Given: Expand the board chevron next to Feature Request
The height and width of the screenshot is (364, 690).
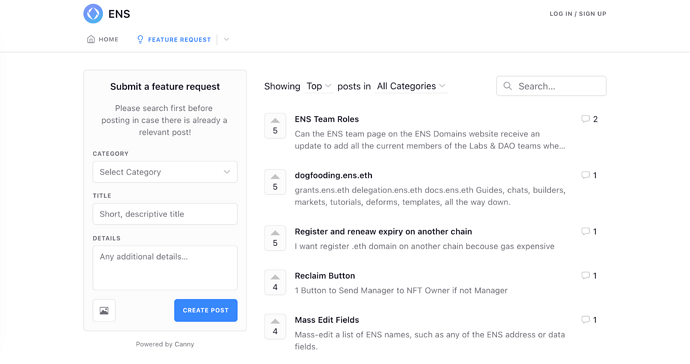Looking at the screenshot, I should pyautogui.click(x=226, y=39).
